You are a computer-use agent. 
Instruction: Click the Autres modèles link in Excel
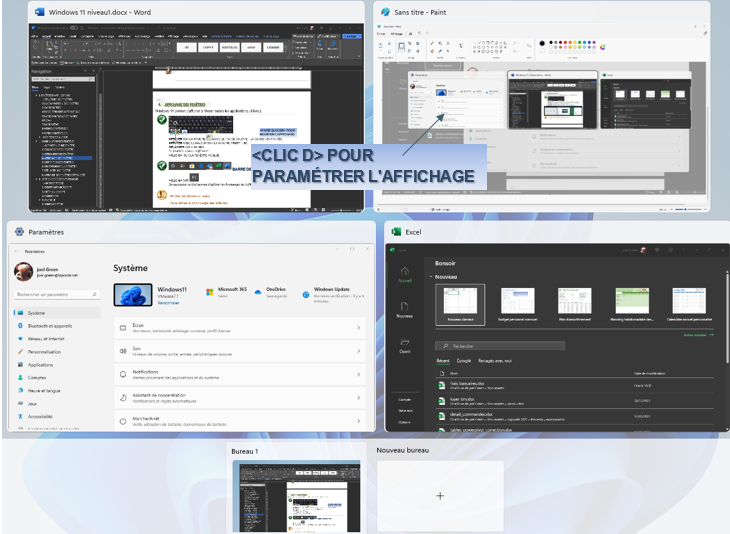(698, 335)
